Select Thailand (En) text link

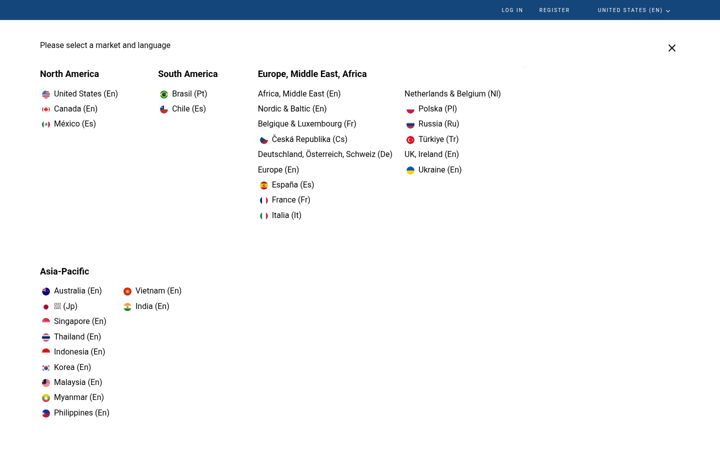(x=77, y=337)
